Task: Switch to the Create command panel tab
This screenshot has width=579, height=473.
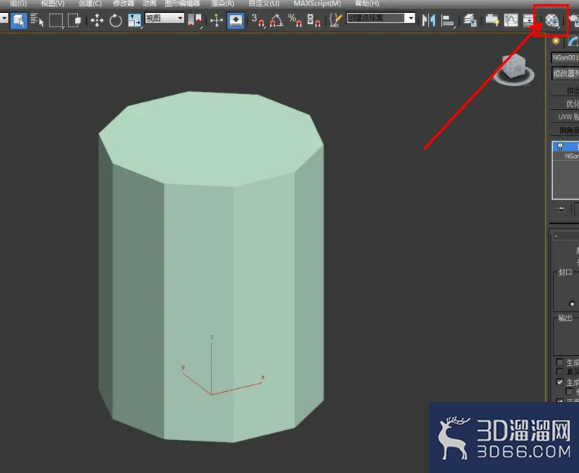Action: (x=556, y=41)
